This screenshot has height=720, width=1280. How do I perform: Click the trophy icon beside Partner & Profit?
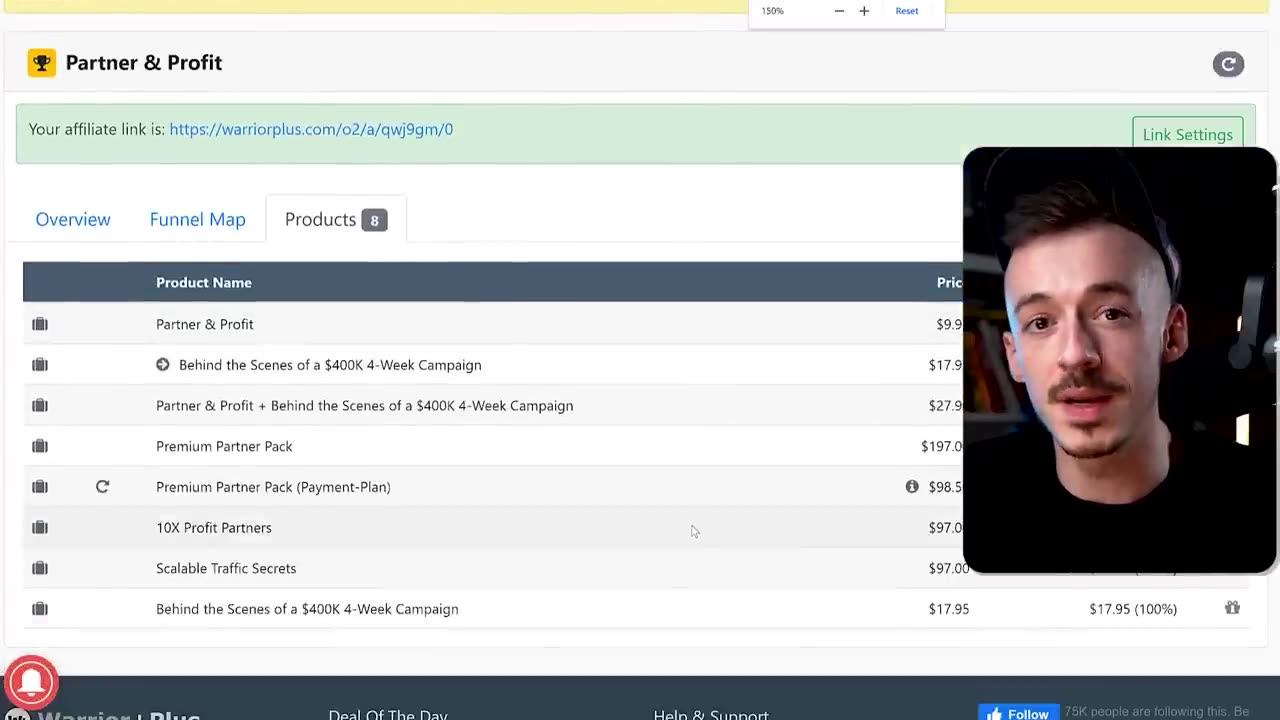point(41,63)
